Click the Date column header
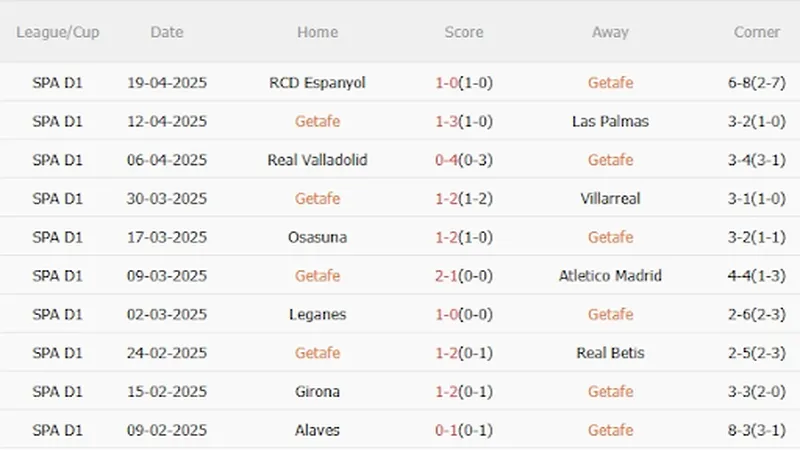This screenshot has width=800, height=450. coord(167,32)
